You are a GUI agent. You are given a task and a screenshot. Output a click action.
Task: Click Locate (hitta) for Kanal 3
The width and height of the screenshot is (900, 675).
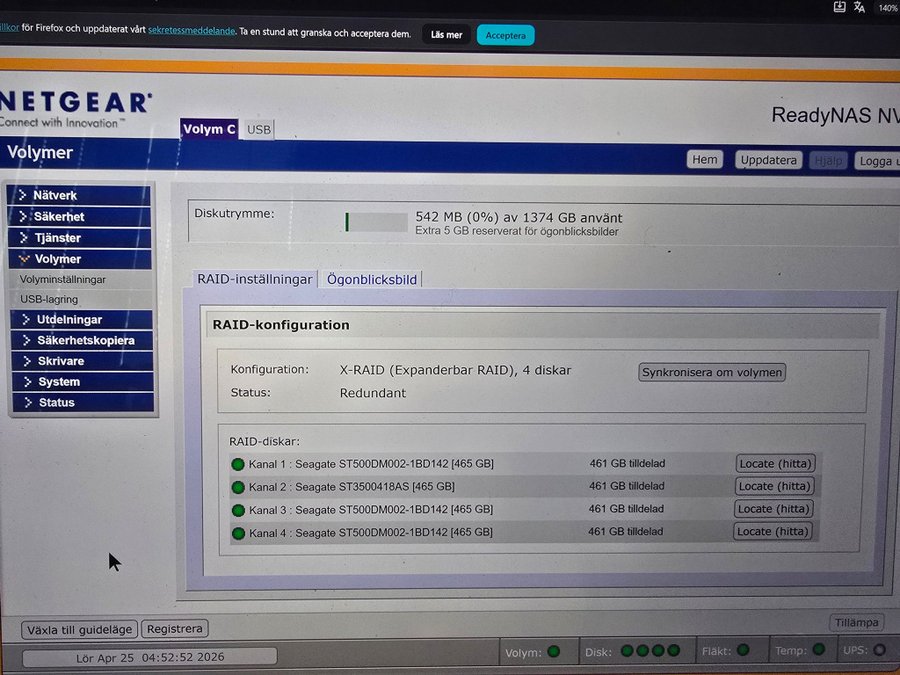coord(774,509)
